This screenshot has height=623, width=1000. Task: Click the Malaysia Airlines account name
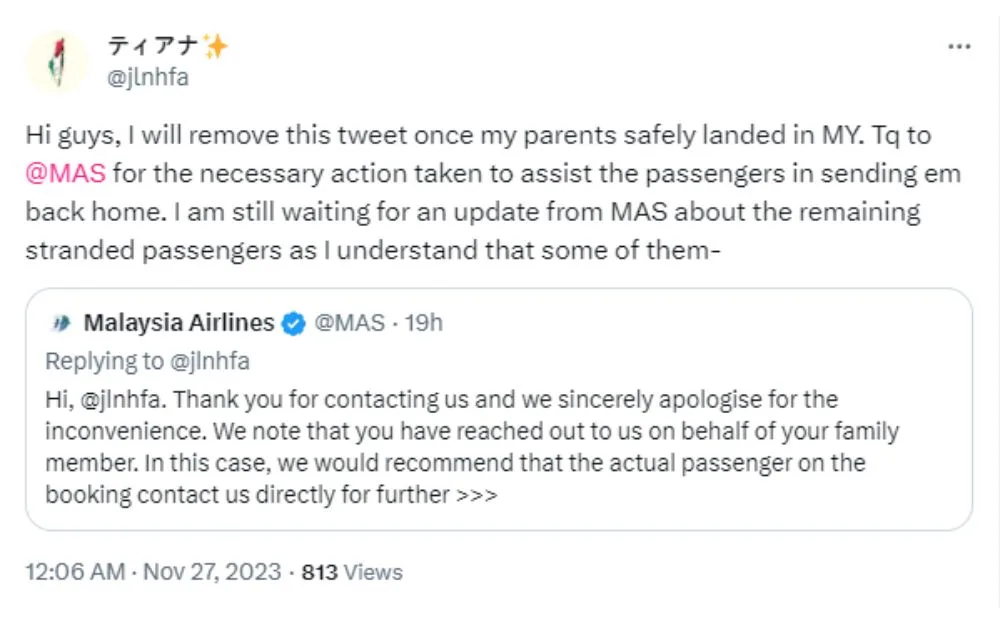click(x=179, y=323)
